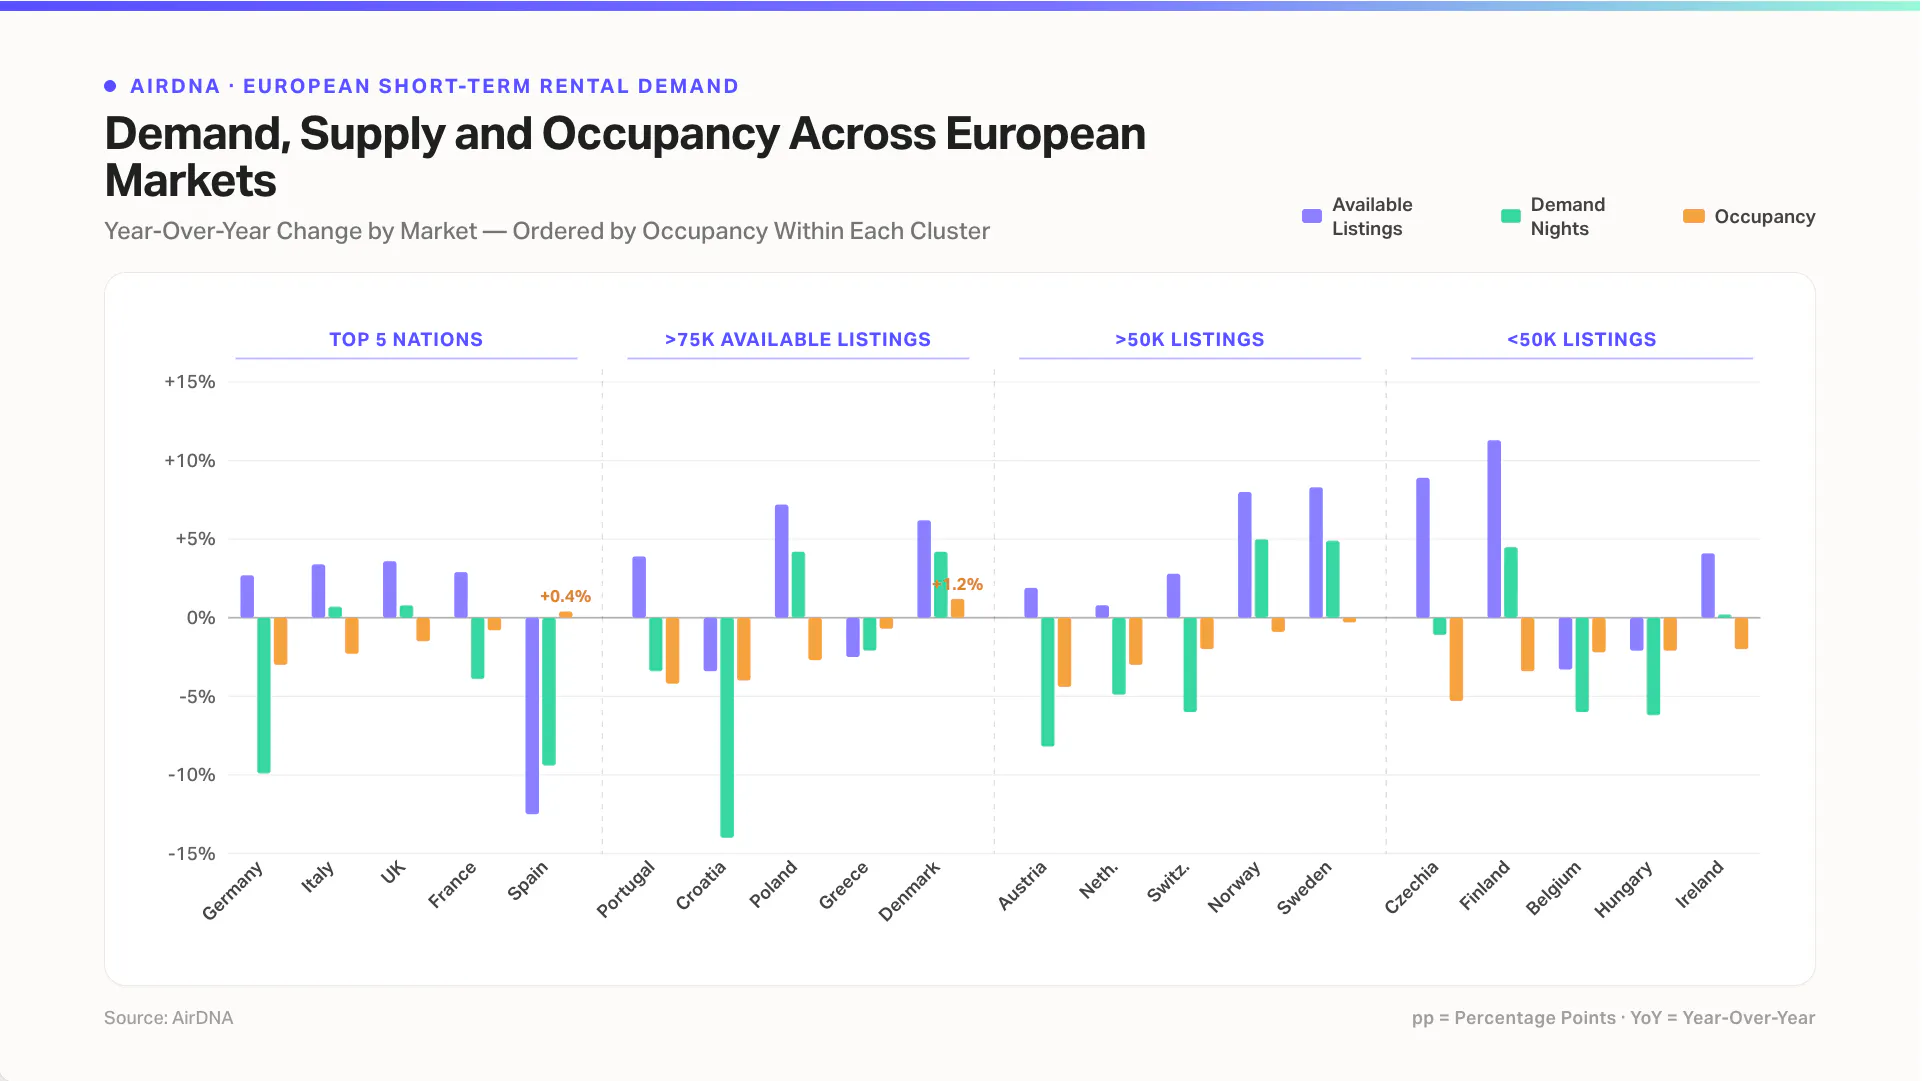Click the AIRDNA header bullet dot

(x=110, y=86)
